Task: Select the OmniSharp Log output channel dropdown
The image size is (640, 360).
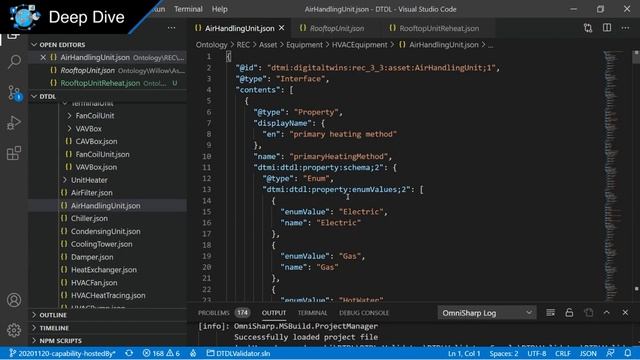Action: [487, 313]
